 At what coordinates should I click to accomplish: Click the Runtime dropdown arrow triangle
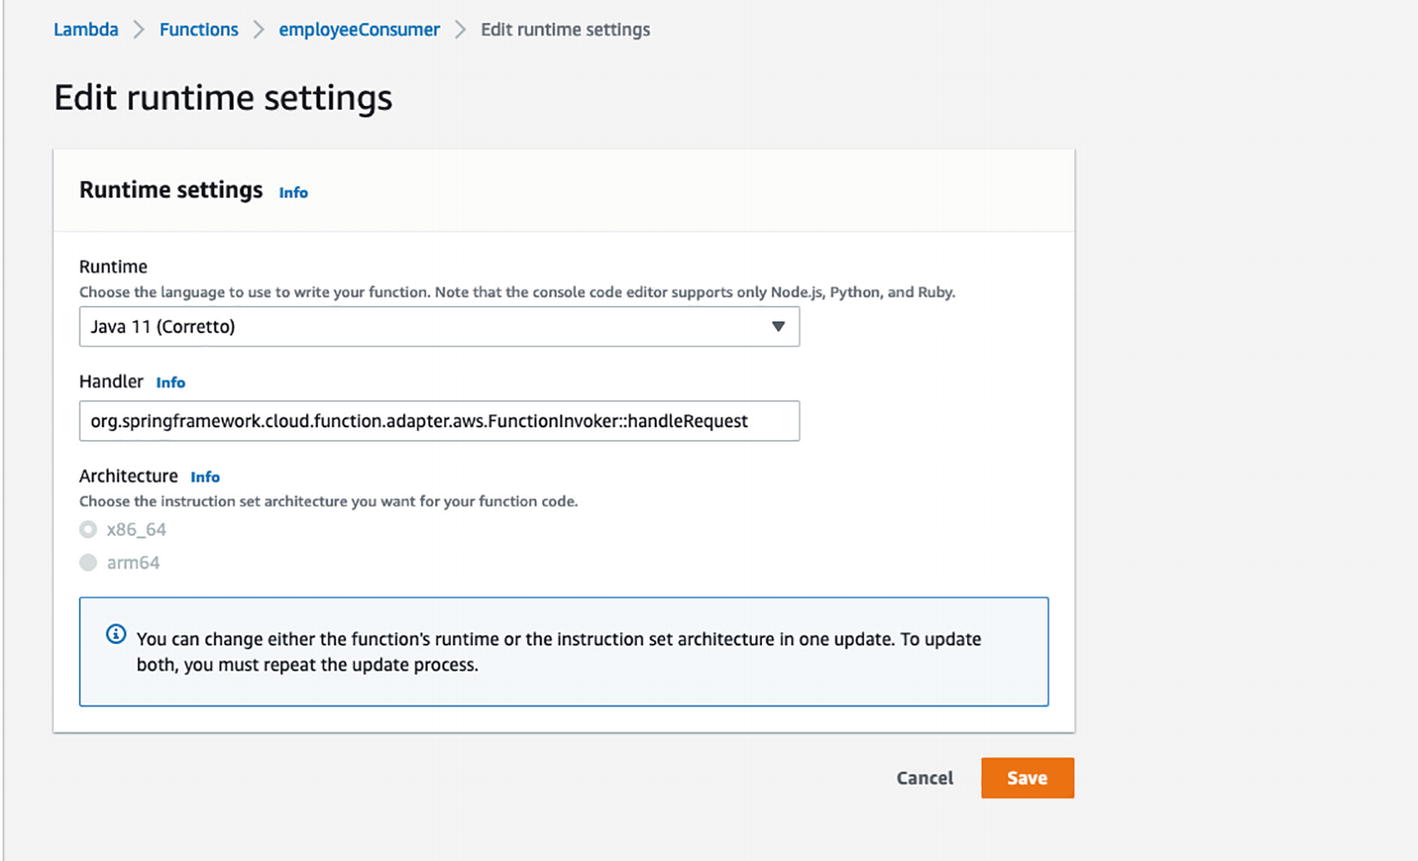(x=778, y=327)
